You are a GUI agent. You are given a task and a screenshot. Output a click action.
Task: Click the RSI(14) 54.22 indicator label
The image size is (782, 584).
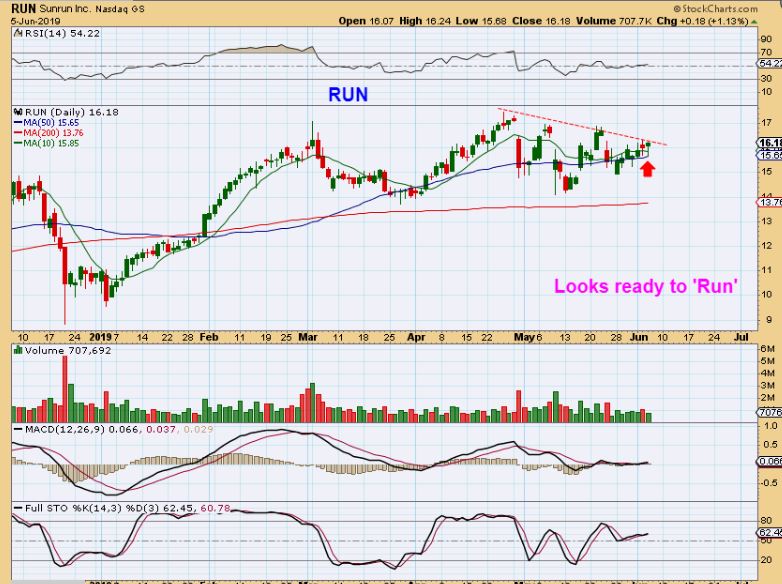(62, 33)
